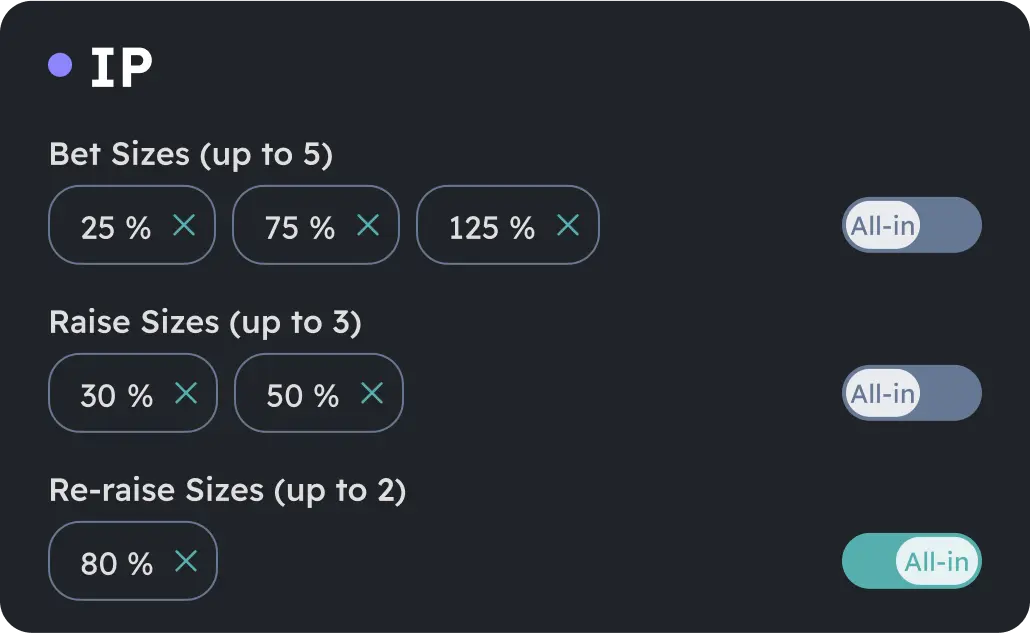This screenshot has width=1030, height=633.
Task: Click the Re-raise Sizes label
Action: tap(228, 490)
